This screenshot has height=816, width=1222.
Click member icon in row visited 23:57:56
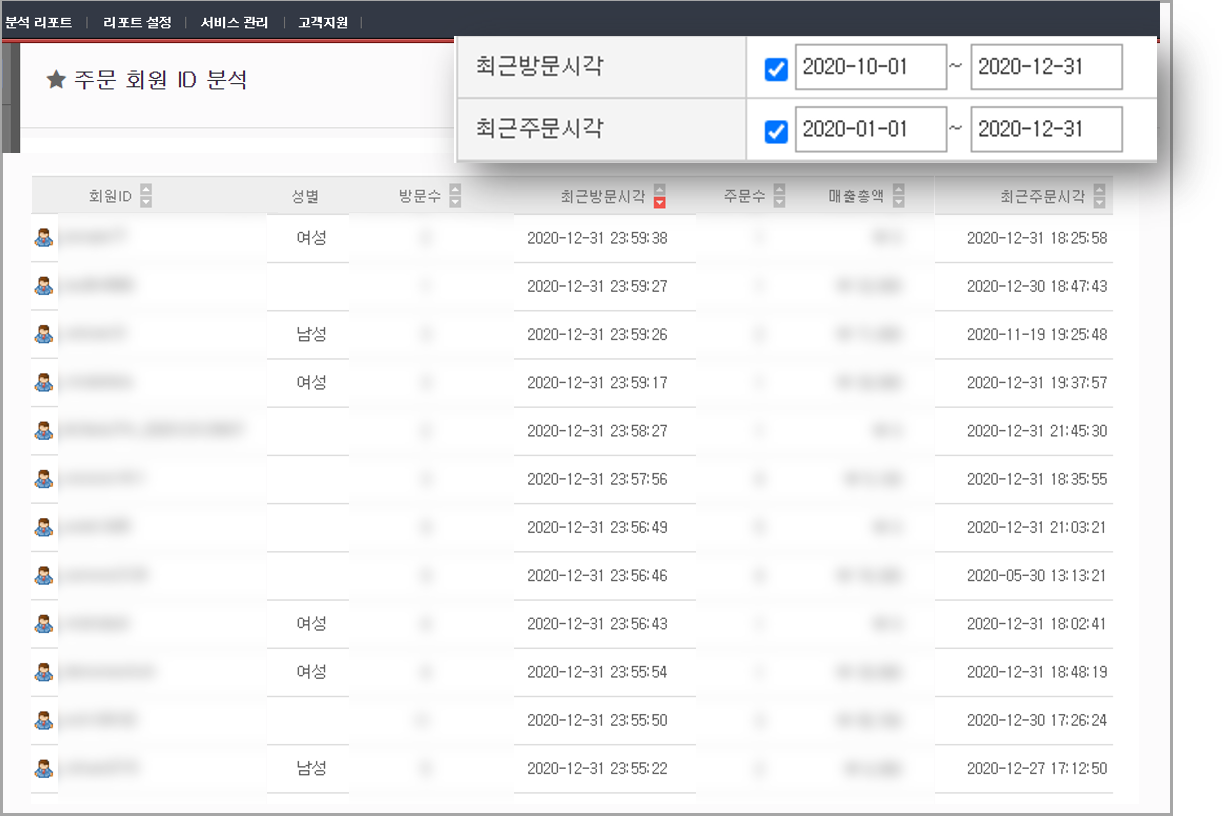click(x=44, y=479)
